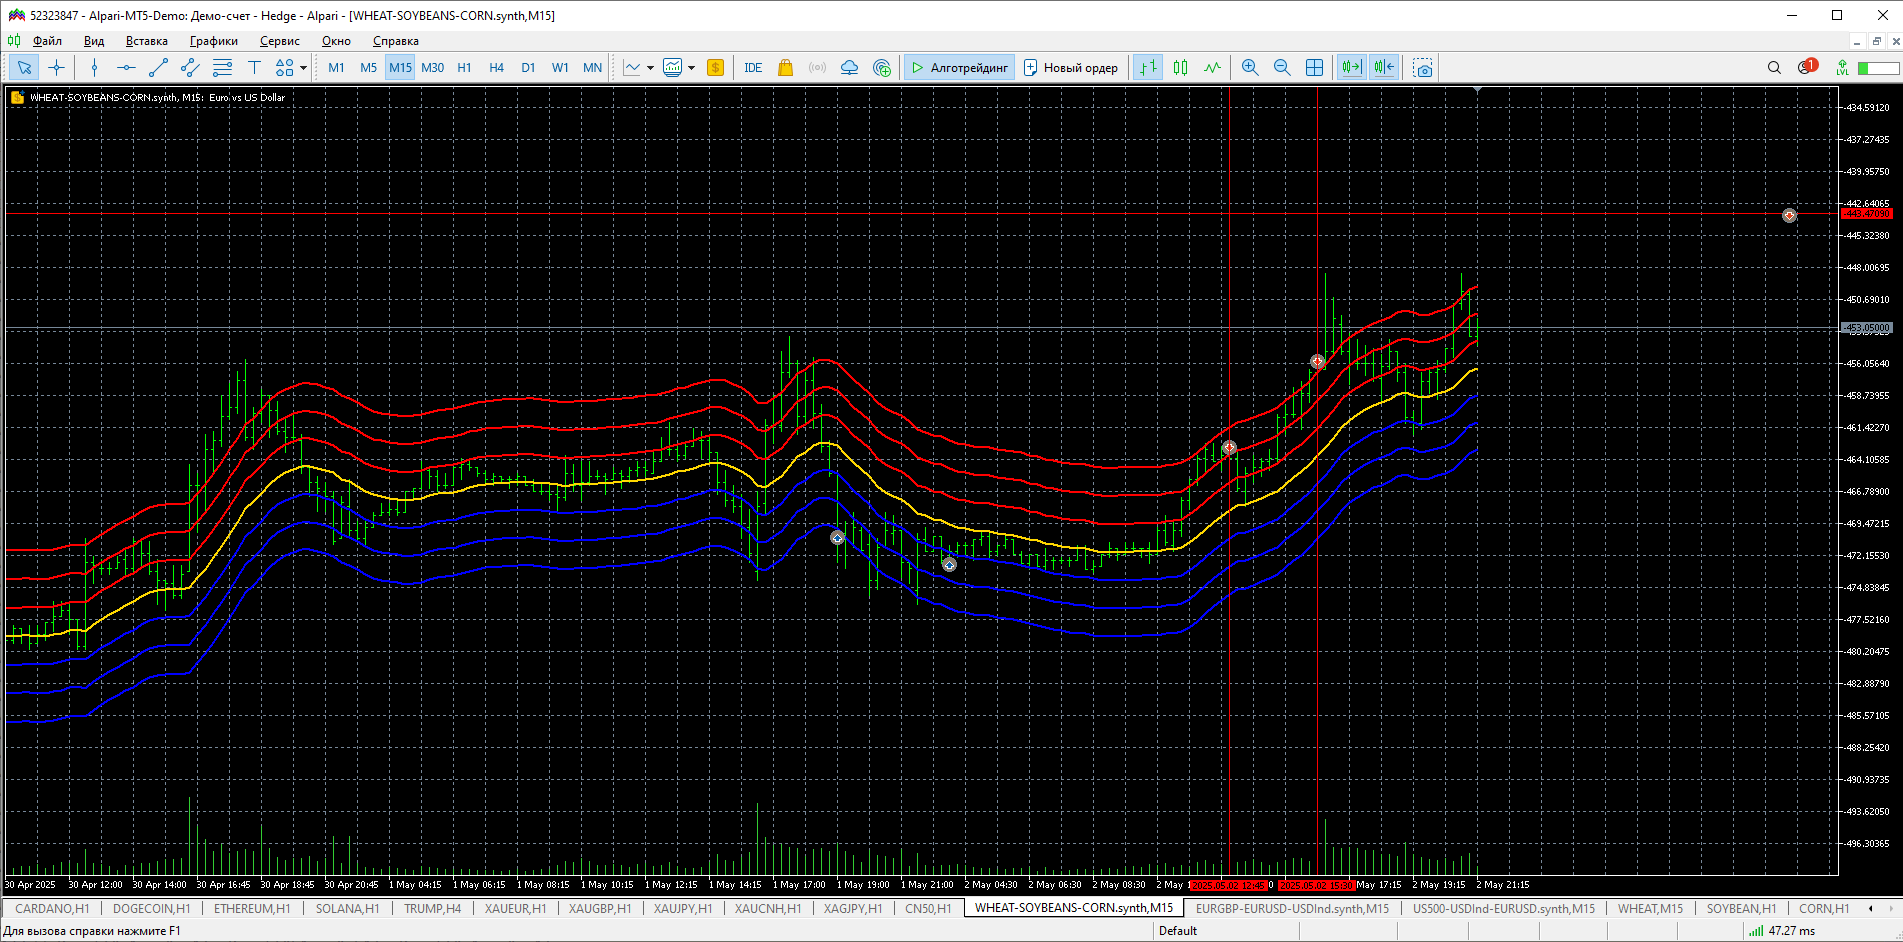Switch chart to candlestick display
1903x942 pixels.
(1180, 68)
